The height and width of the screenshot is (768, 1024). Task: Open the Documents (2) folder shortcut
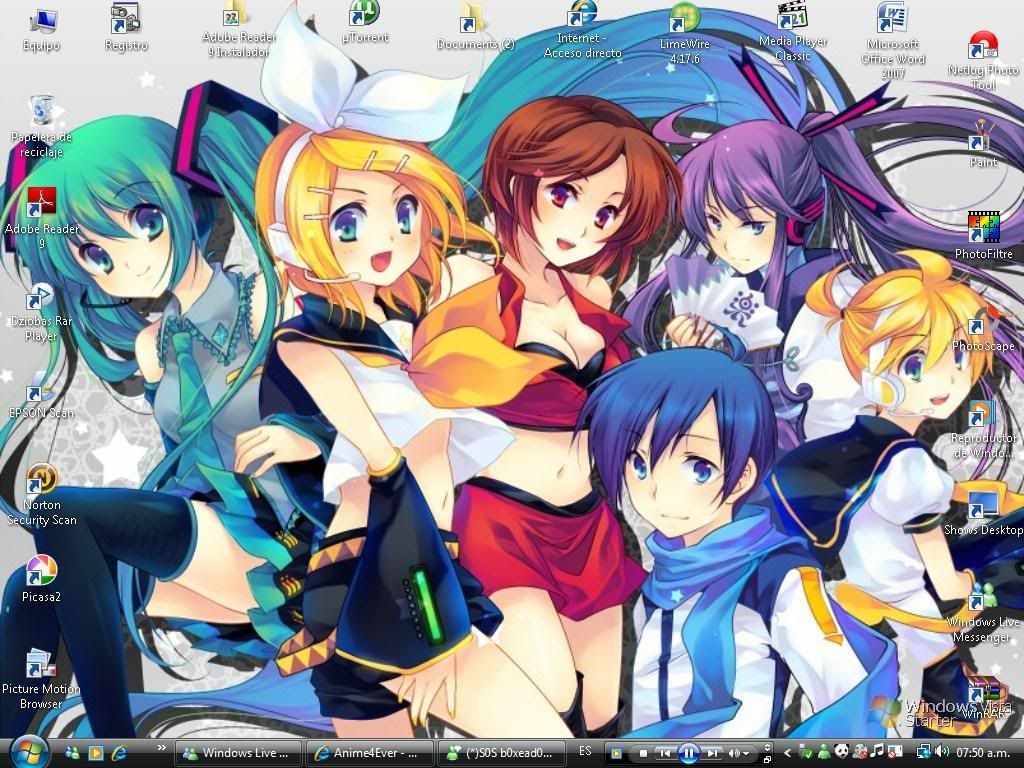point(475,27)
